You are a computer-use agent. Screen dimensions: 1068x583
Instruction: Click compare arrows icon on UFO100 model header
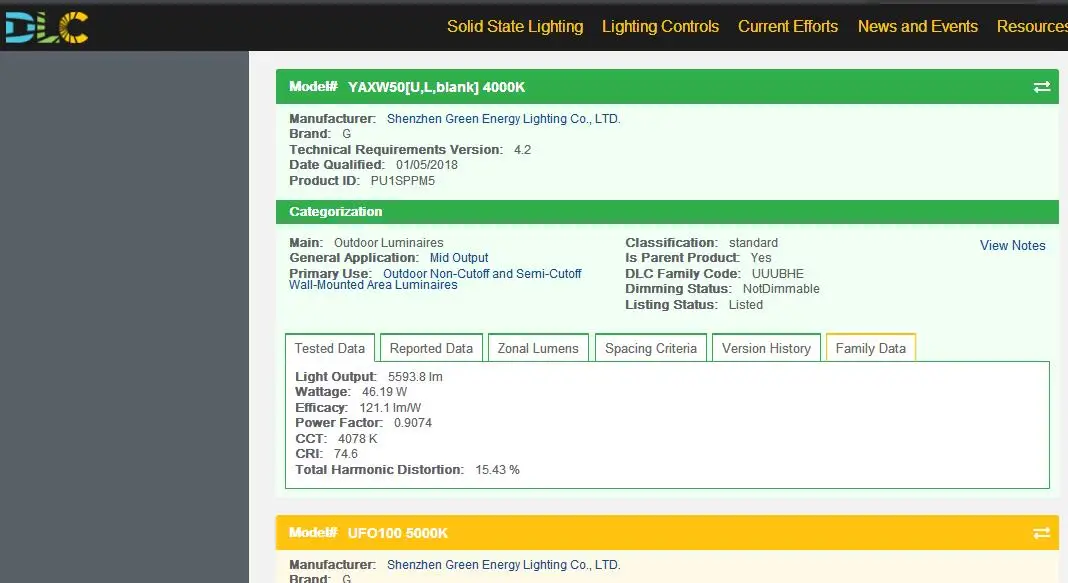tap(1041, 533)
